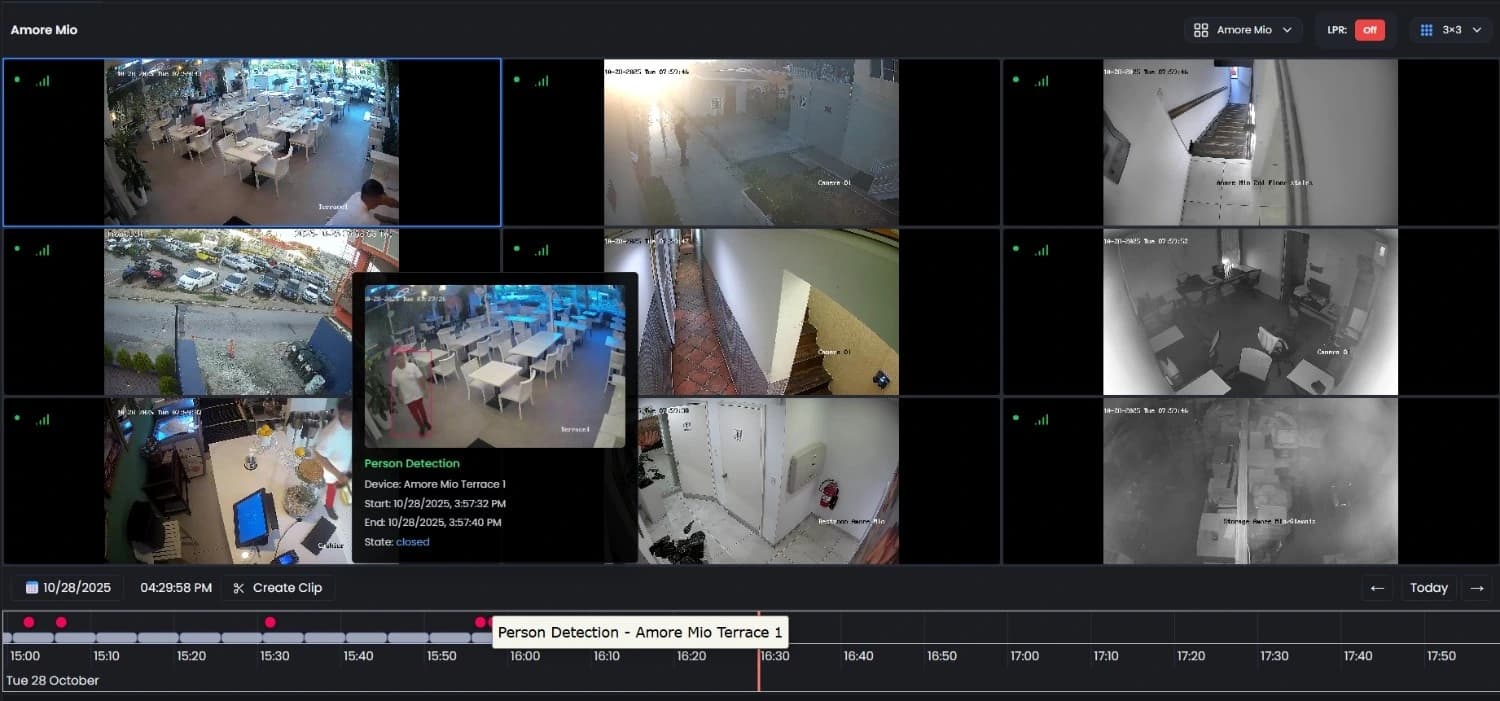Click the green status dot on parking camera
Viewport: 1500px width, 701px height.
click(x=17, y=248)
